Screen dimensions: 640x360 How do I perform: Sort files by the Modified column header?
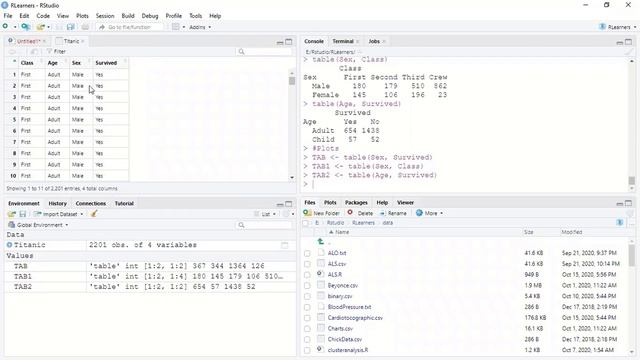571,232
